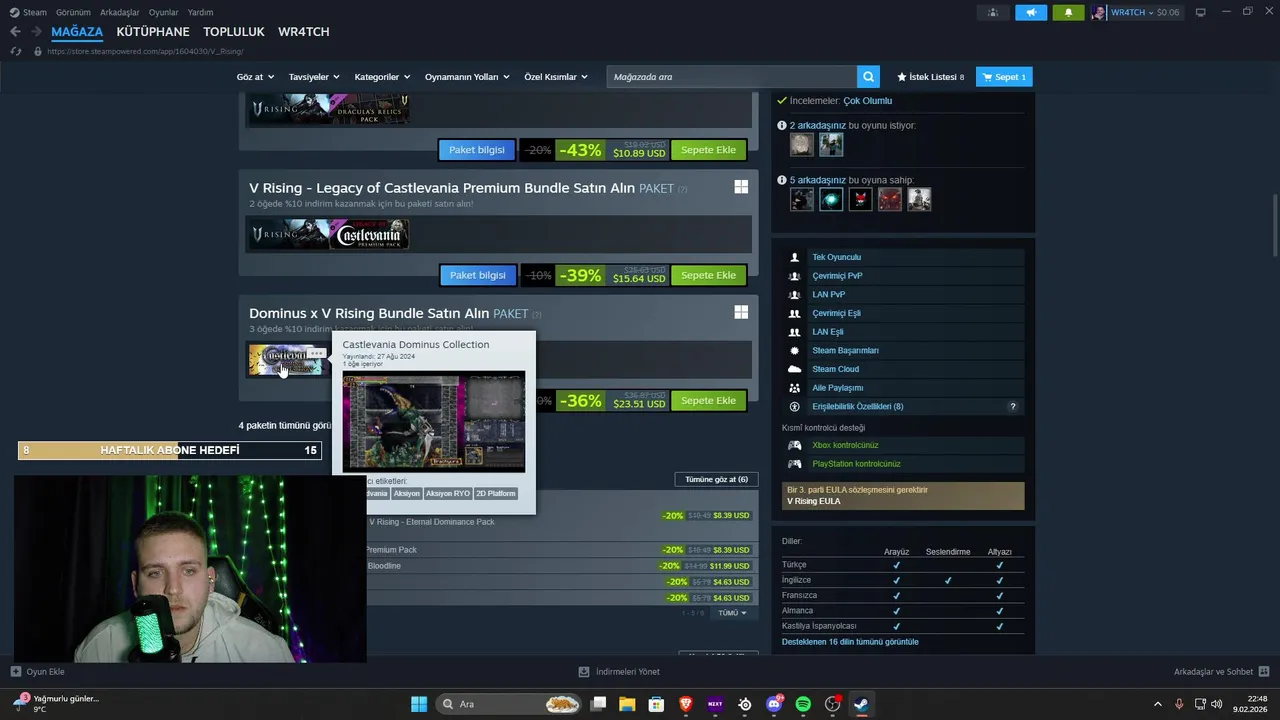Click the help question mark next to Erişilebilirlik Özellikleri
Screen dimensions: 1280x720
(1013, 407)
